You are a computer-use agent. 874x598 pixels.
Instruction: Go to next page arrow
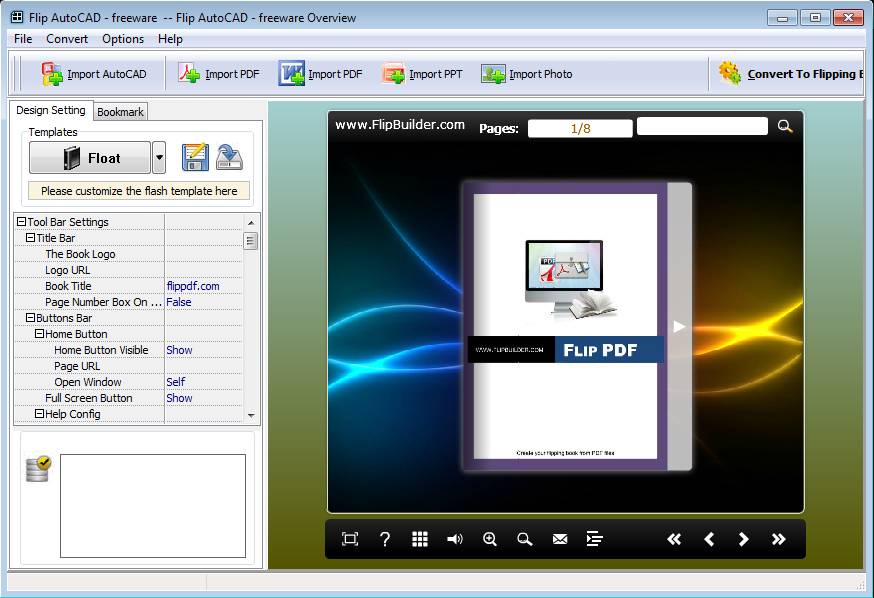(744, 539)
